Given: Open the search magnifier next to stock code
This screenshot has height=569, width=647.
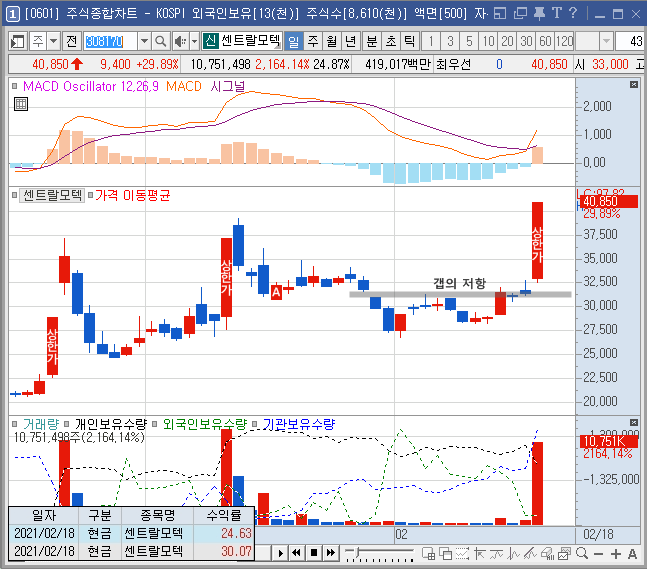Looking at the screenshot, I should click(160, 41).
